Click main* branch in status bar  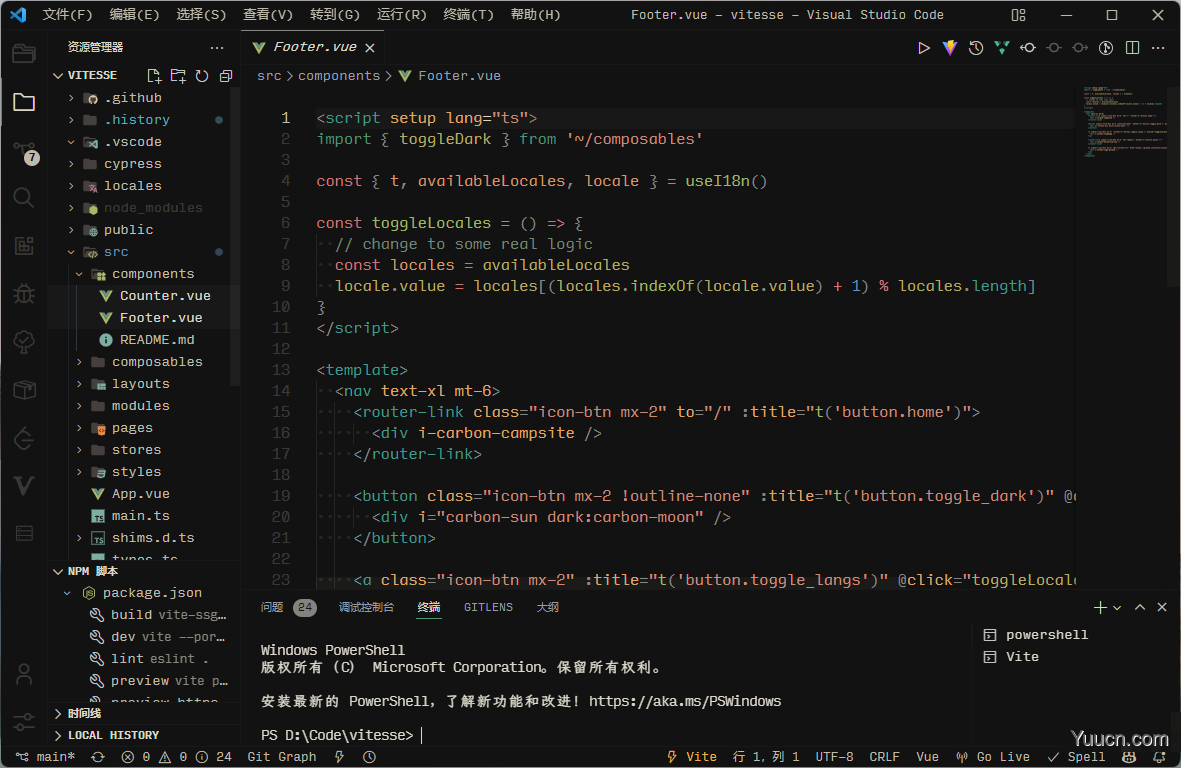tap(46, 757)
